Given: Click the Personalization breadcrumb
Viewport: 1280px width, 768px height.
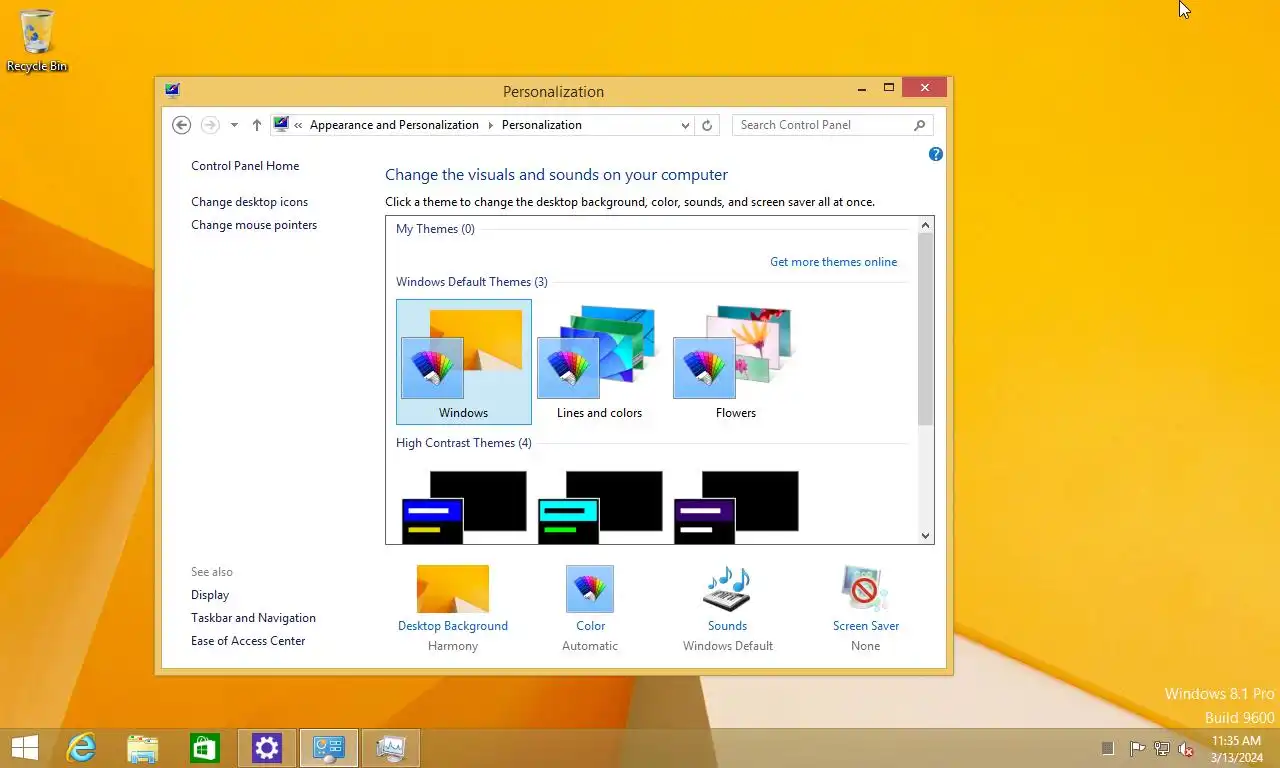Looking at the screenshot, I should [x=541, y=125].
